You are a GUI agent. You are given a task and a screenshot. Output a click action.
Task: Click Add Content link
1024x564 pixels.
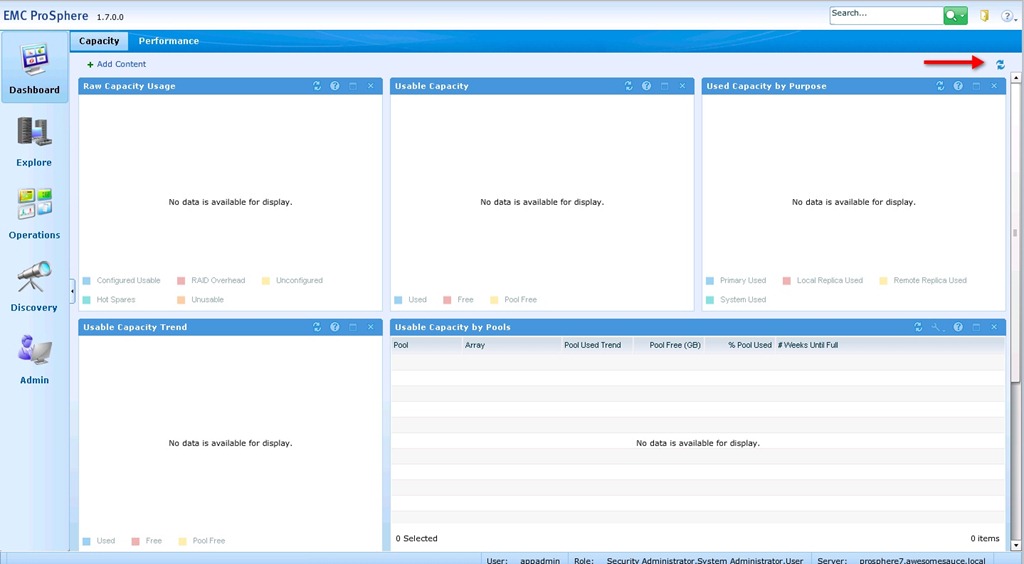(x=117, y=64)
